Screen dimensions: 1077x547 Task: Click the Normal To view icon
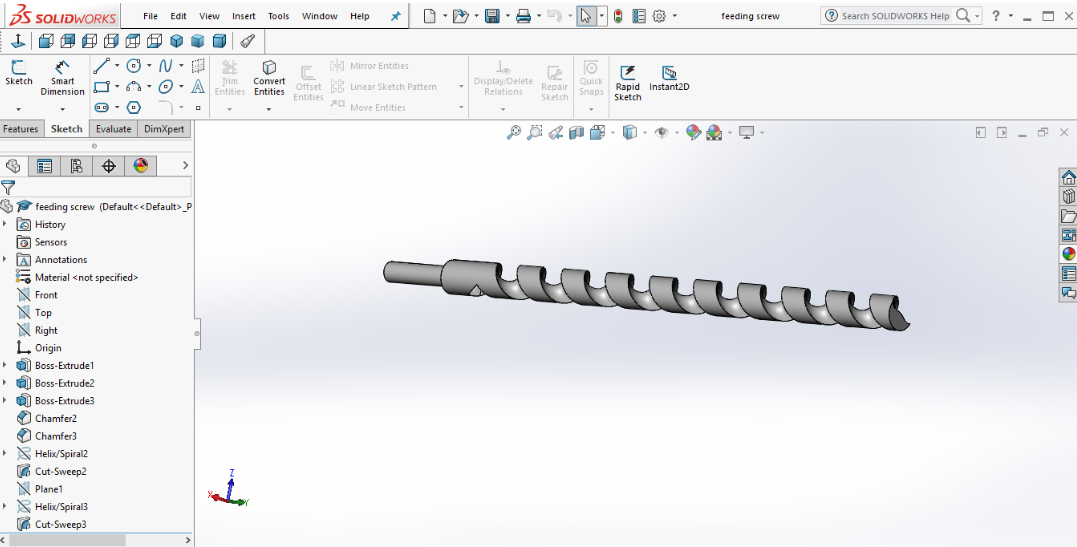[17, 41]
